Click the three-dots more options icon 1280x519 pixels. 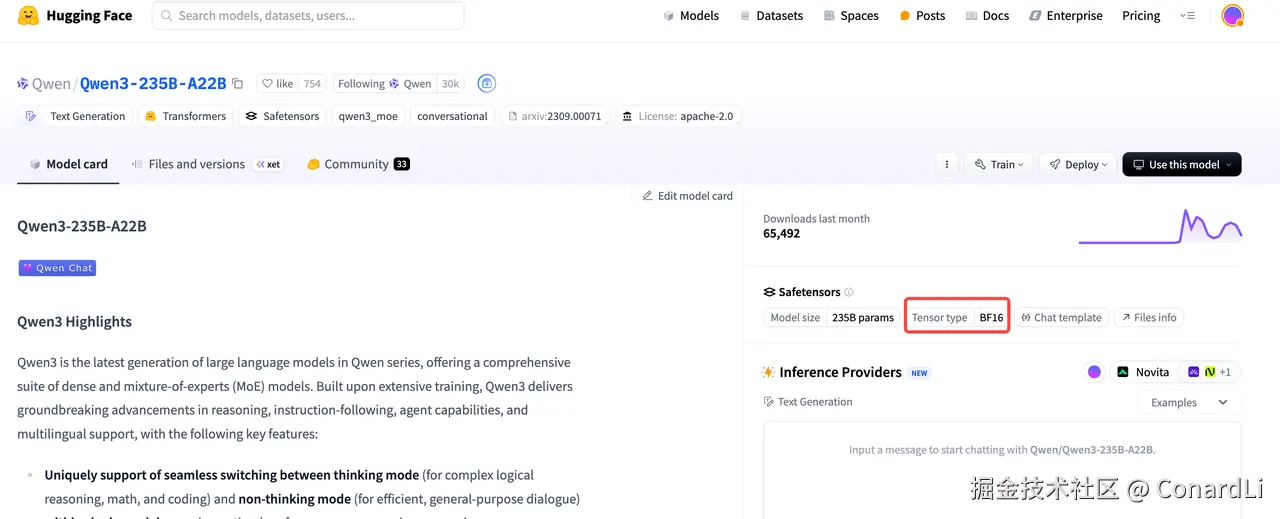click(x=946, y=165)
